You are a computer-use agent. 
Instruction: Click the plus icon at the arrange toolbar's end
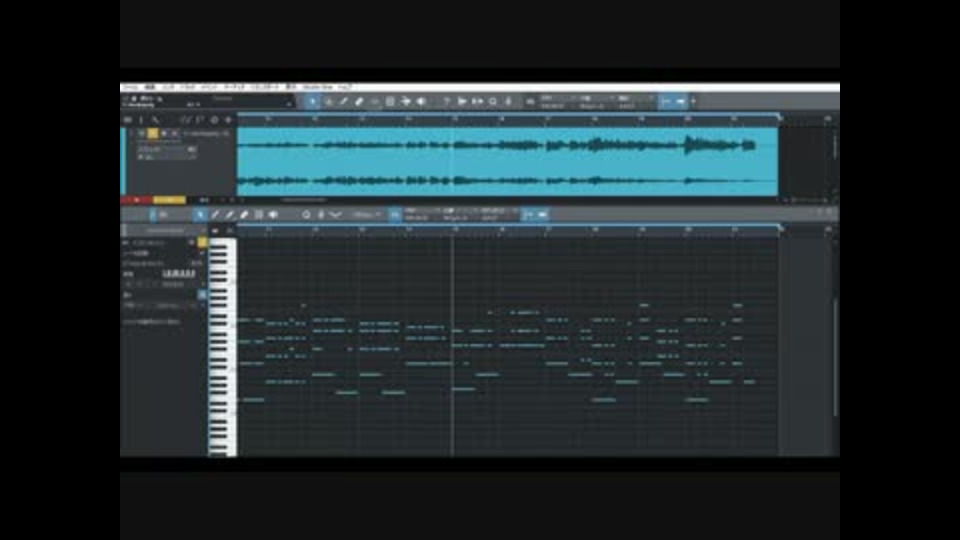point(693,102)
